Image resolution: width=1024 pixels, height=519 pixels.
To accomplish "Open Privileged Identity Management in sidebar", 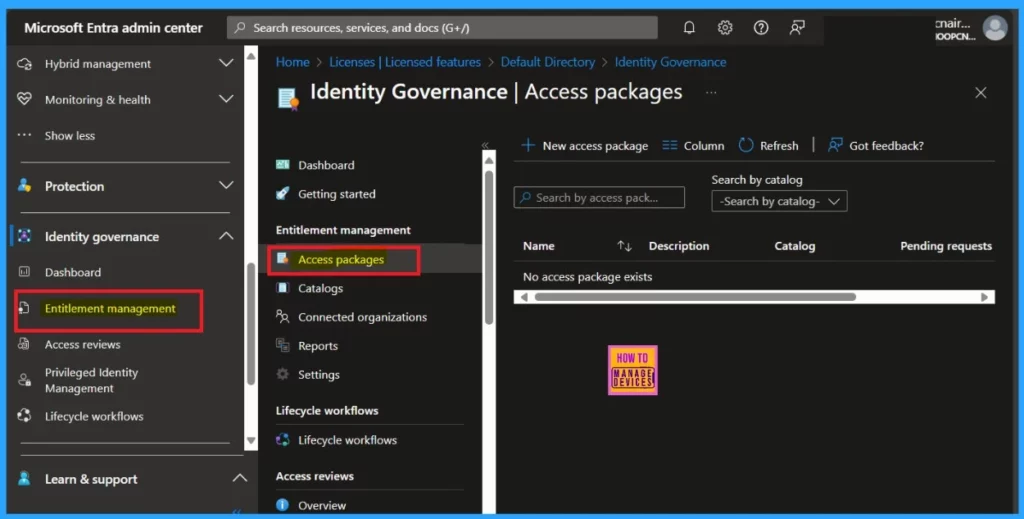I will 91,380.
